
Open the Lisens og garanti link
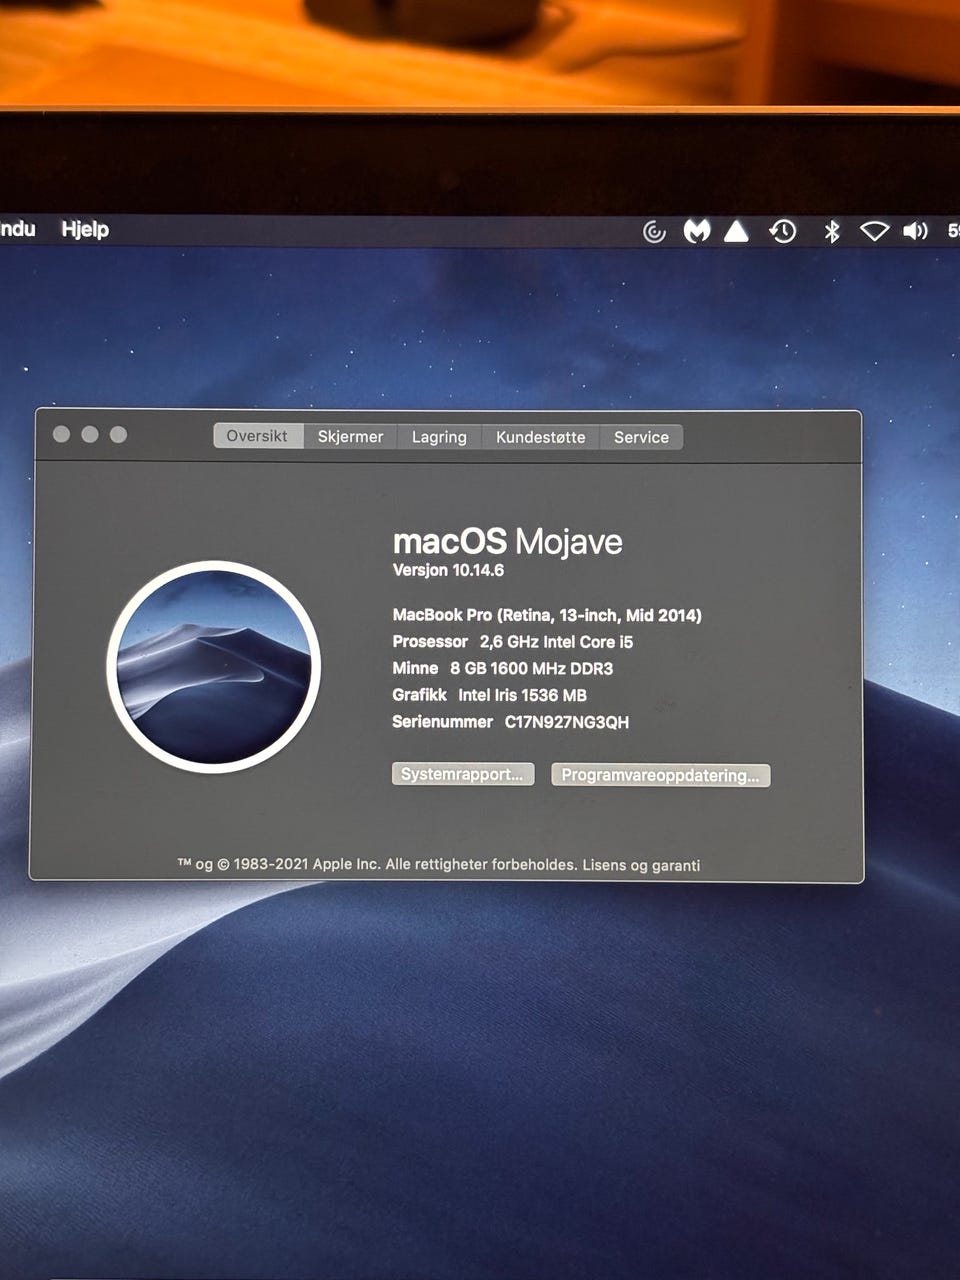click(x=641, y=865)
